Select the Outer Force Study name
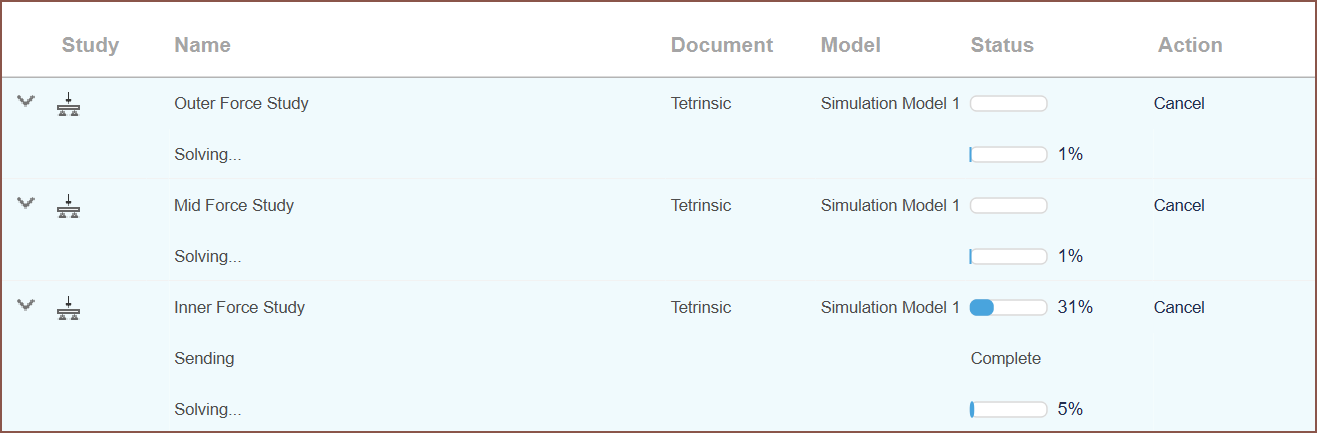1317x433 pixels. 241,103
